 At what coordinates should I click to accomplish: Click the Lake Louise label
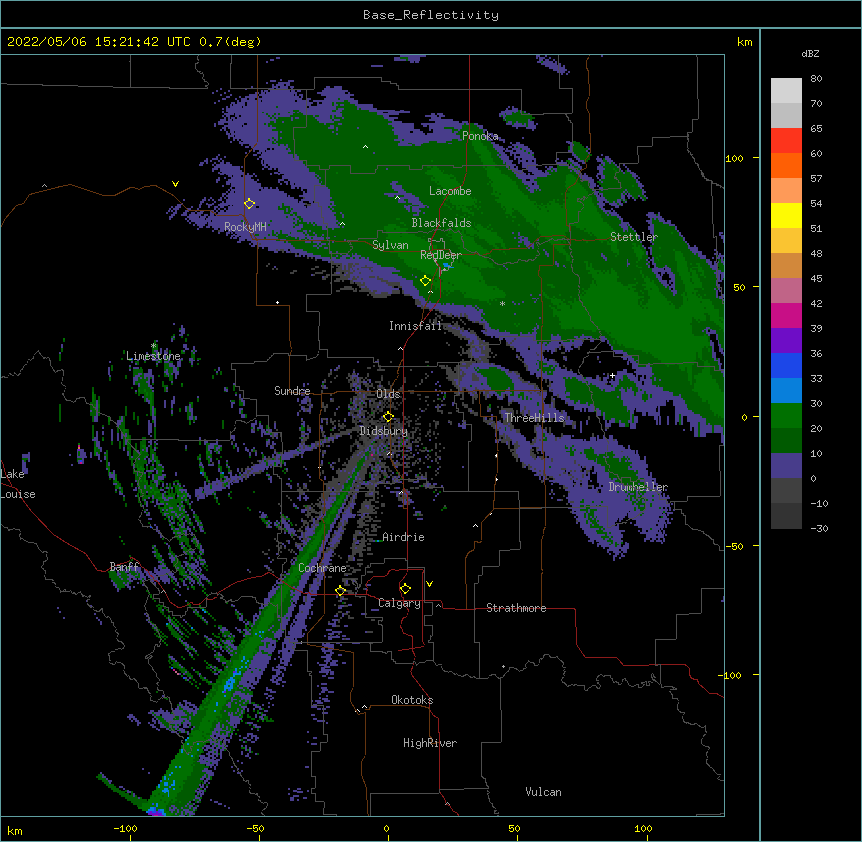[x=18, y=484]
